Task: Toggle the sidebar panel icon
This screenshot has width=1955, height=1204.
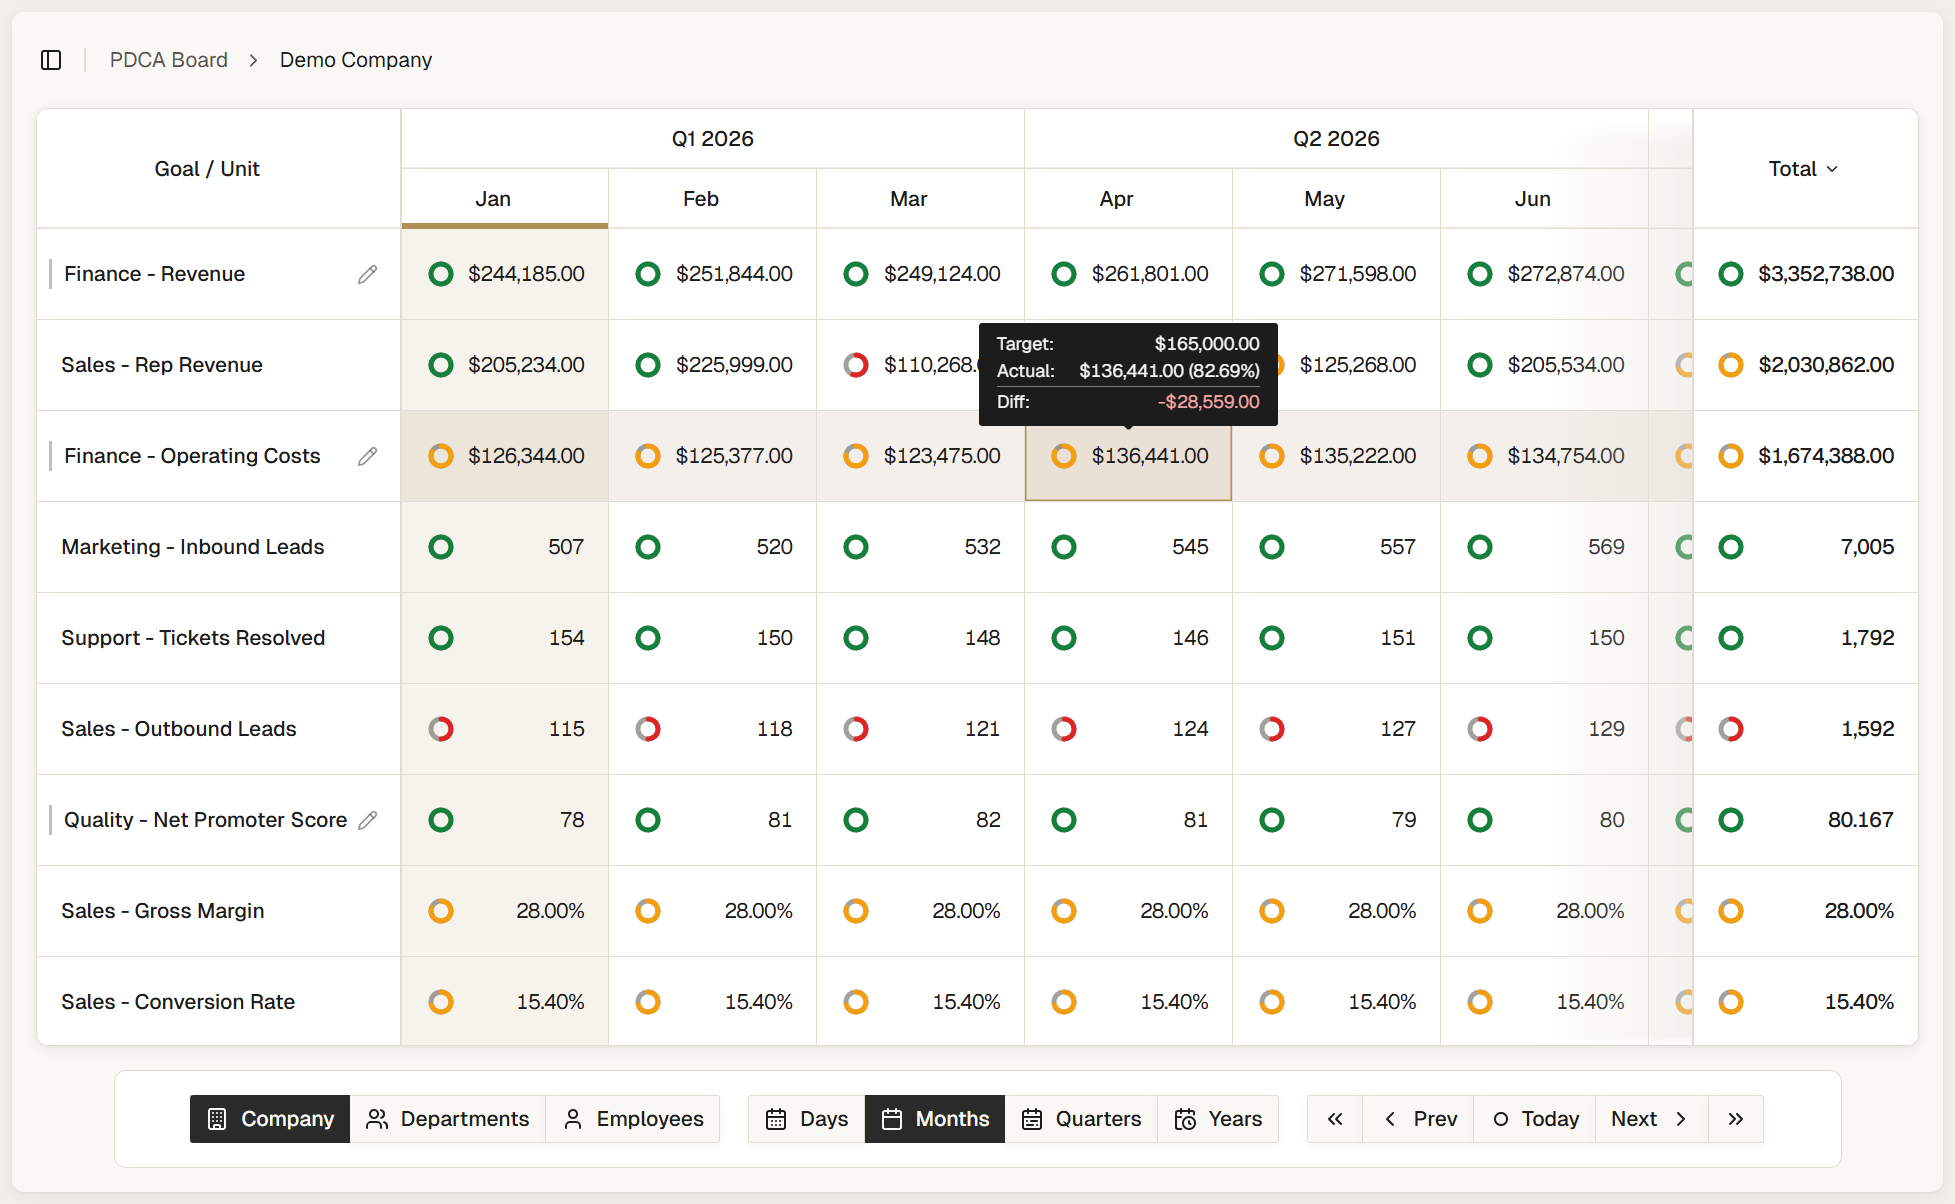Action: pos(51,60)
